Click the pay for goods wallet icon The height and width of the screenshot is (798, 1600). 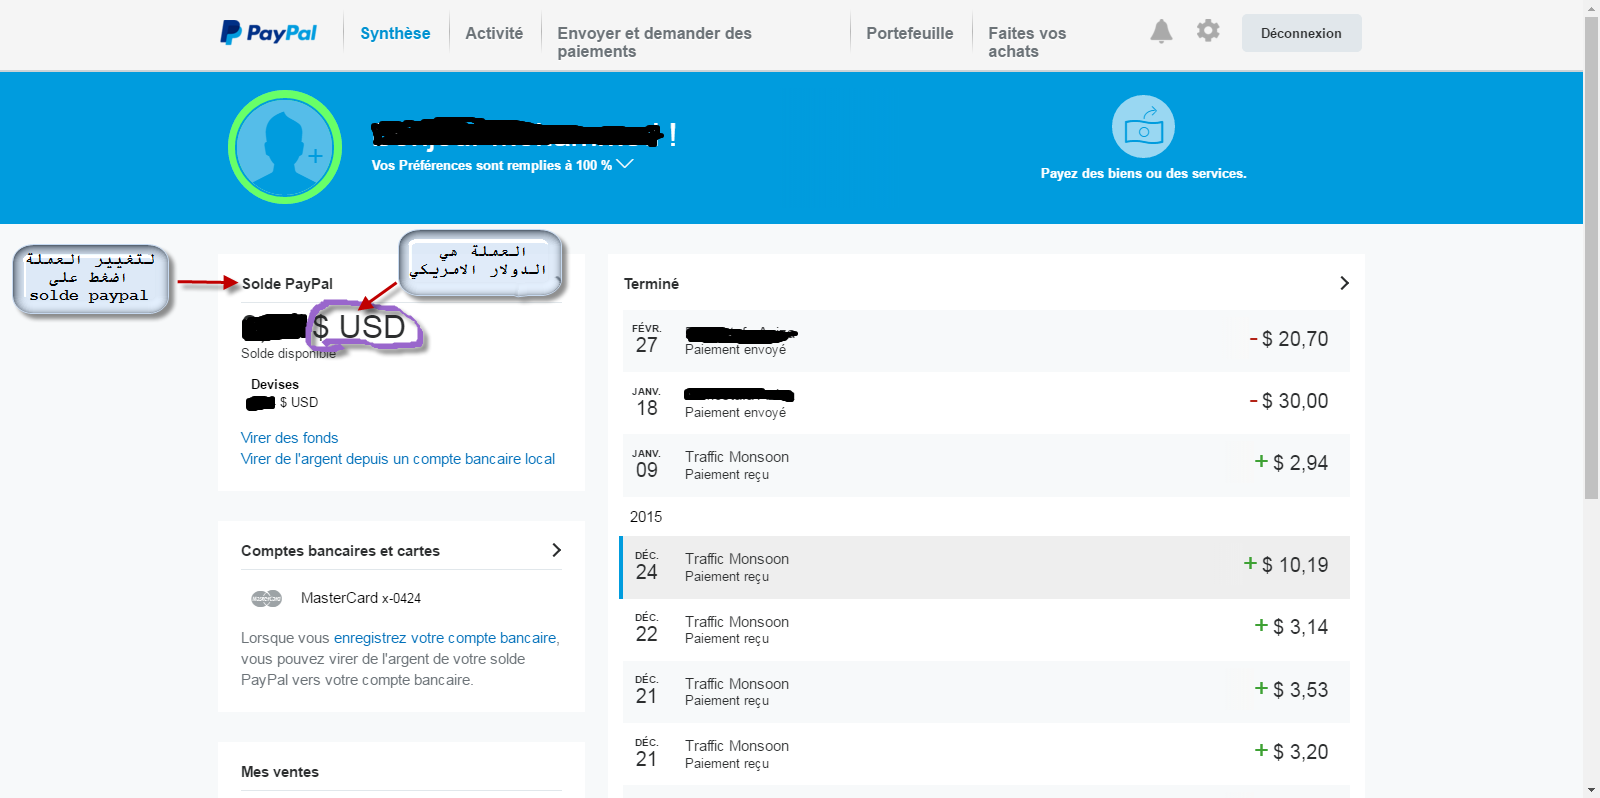[x=1143, y=126]
